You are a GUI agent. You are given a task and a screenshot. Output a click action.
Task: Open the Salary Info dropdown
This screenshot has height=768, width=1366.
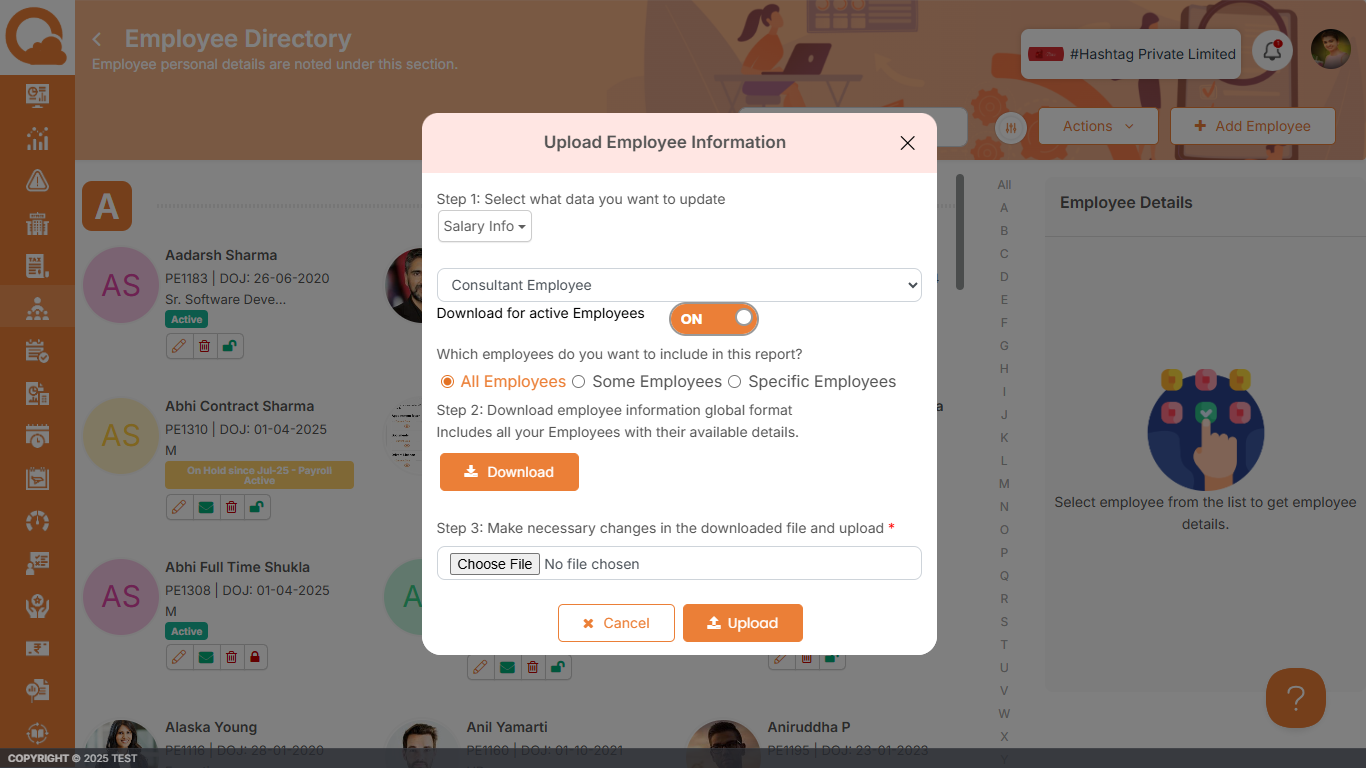pyautogui.click(x=485, y=226)
